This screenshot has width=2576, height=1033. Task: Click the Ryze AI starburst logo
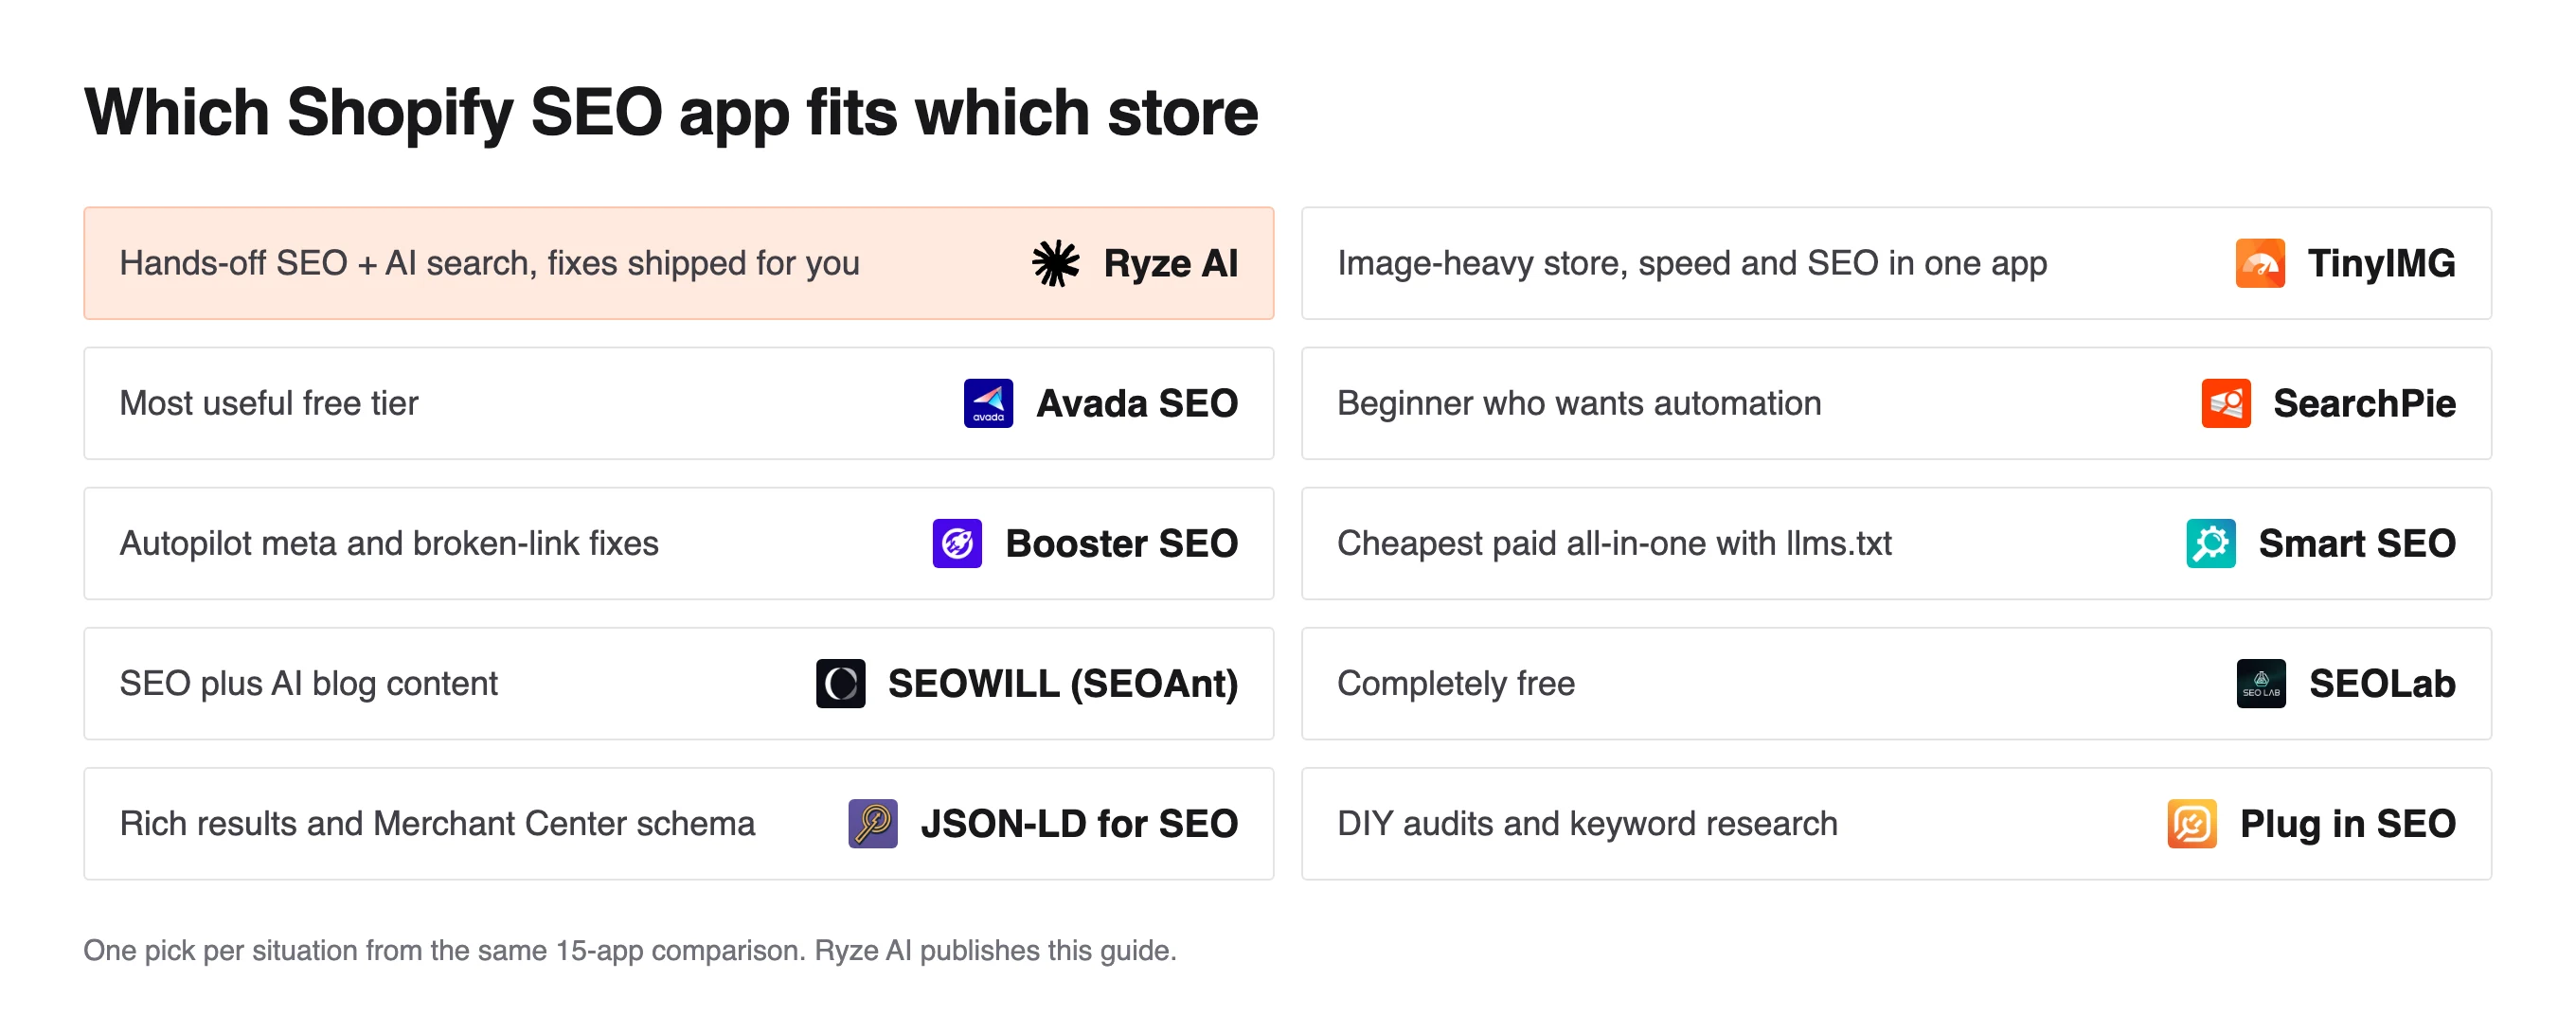(x=1055, y=263)
